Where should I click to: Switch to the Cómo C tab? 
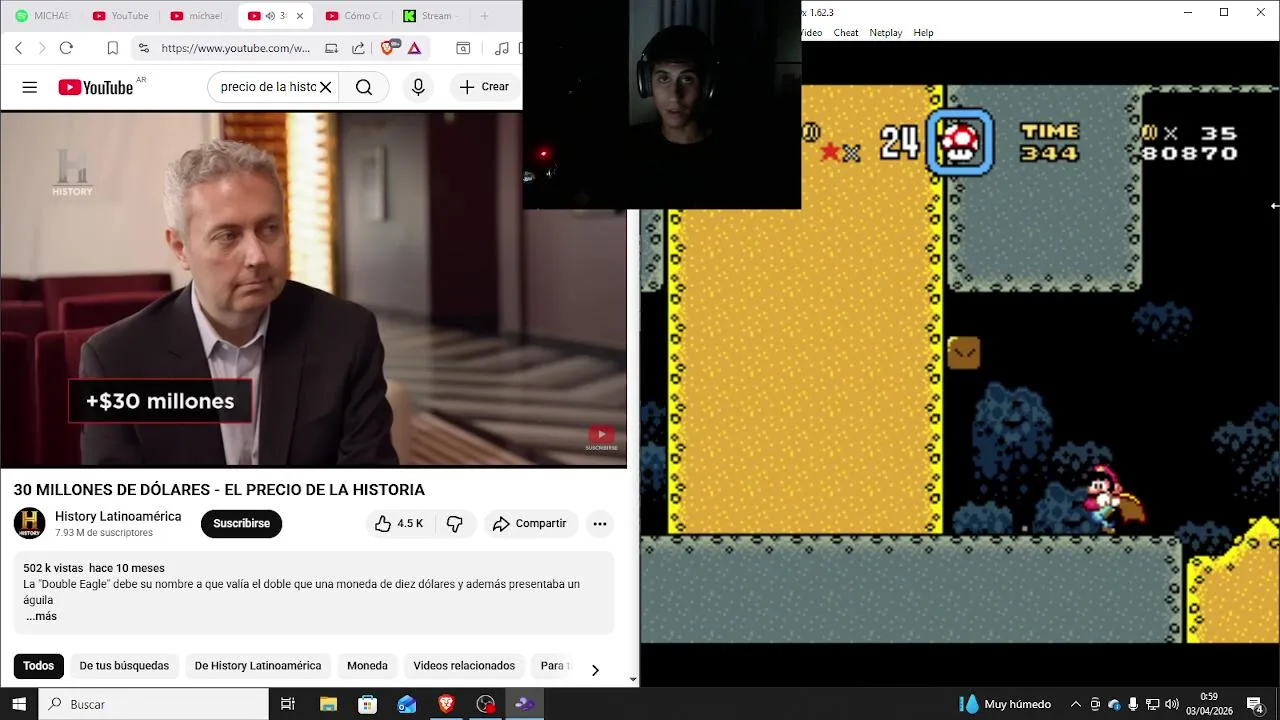pos(354,16)
